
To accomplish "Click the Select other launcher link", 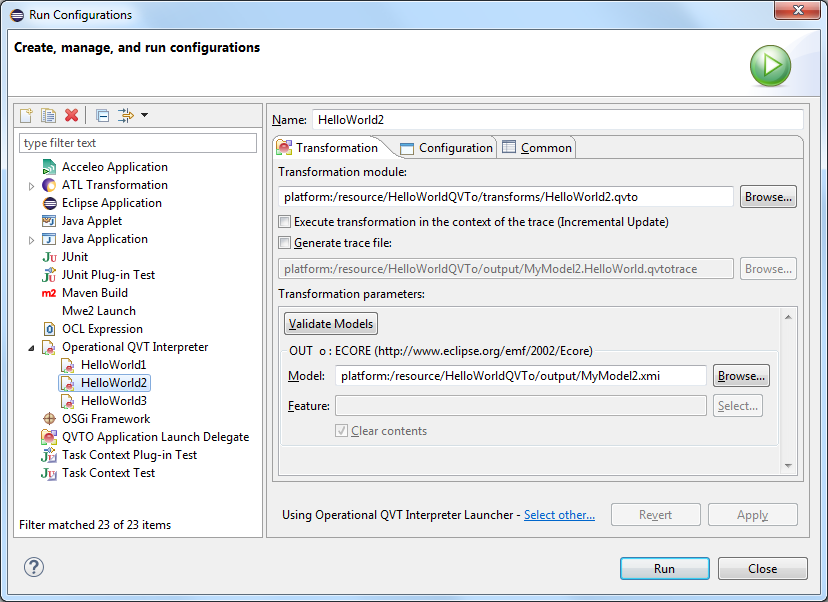I will 559,515.
